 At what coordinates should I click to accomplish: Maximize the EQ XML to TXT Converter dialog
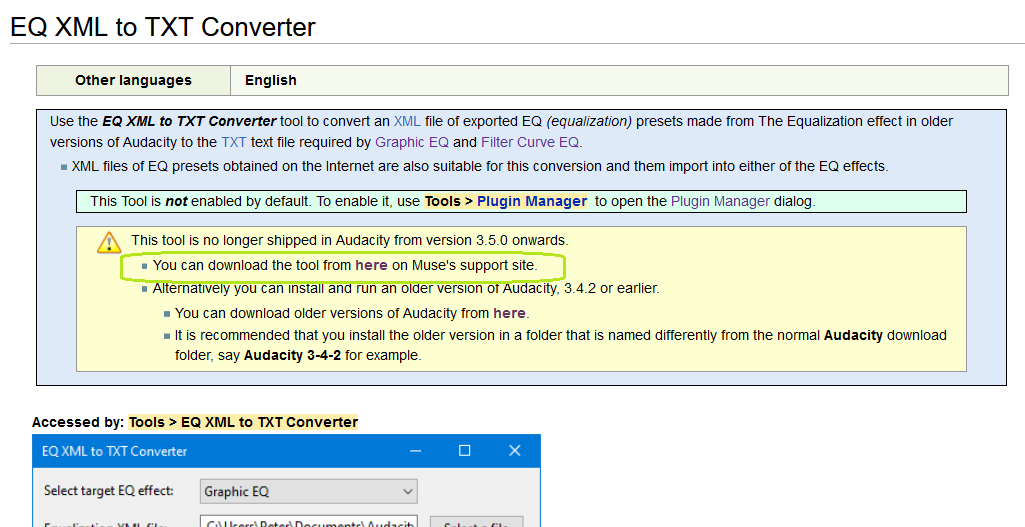465,451
